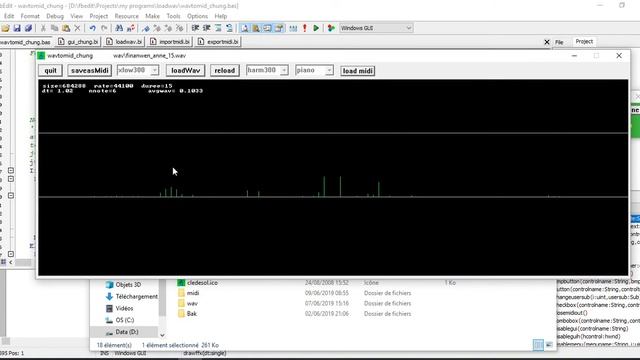Click the Replace toolbar icon
The width and height of the screenshot is (640, 360).
pos(131,28)
